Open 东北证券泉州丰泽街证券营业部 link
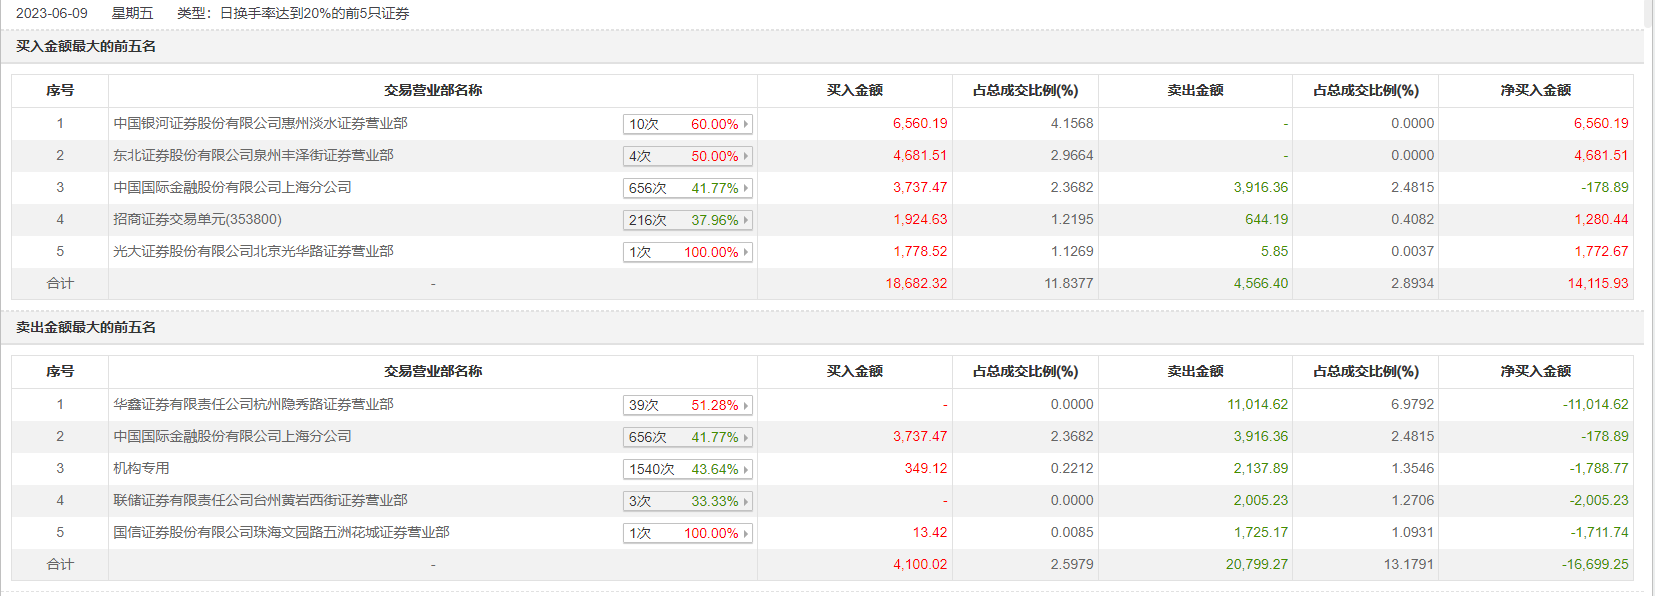Image resolution: width=1655 pixels, height=596 pixels. [x=253, y=156]
